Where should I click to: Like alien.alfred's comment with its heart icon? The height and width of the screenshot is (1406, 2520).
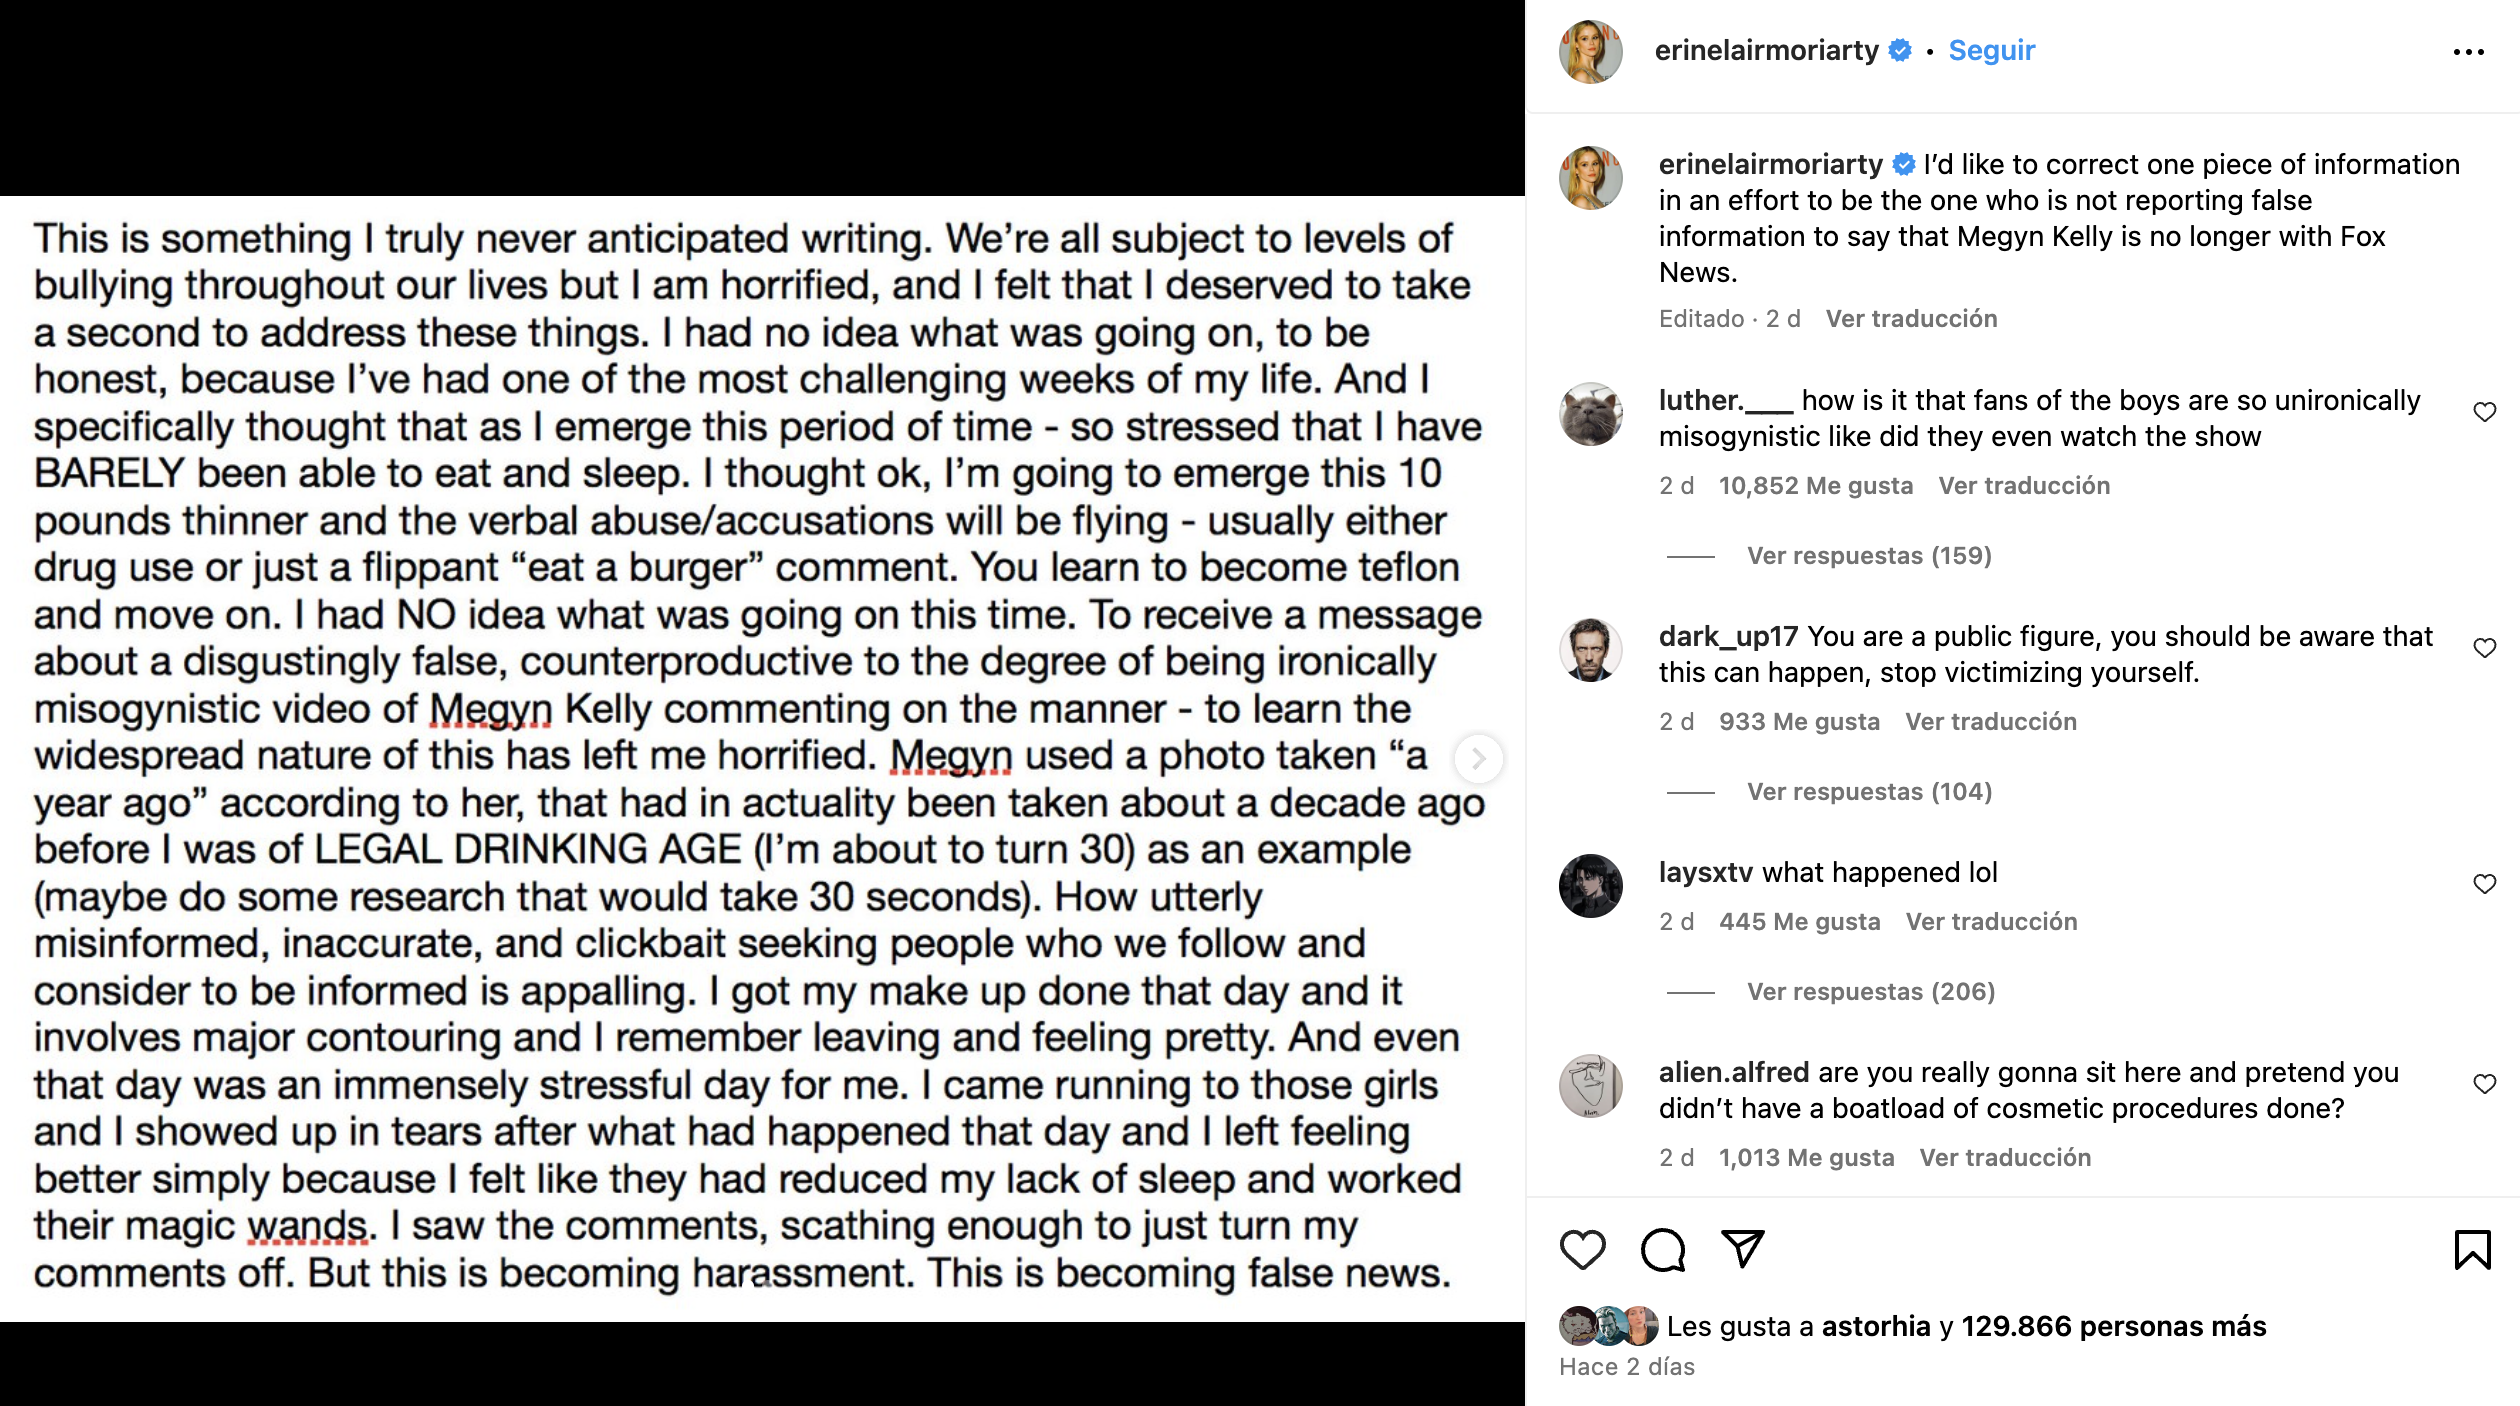2487,1083
